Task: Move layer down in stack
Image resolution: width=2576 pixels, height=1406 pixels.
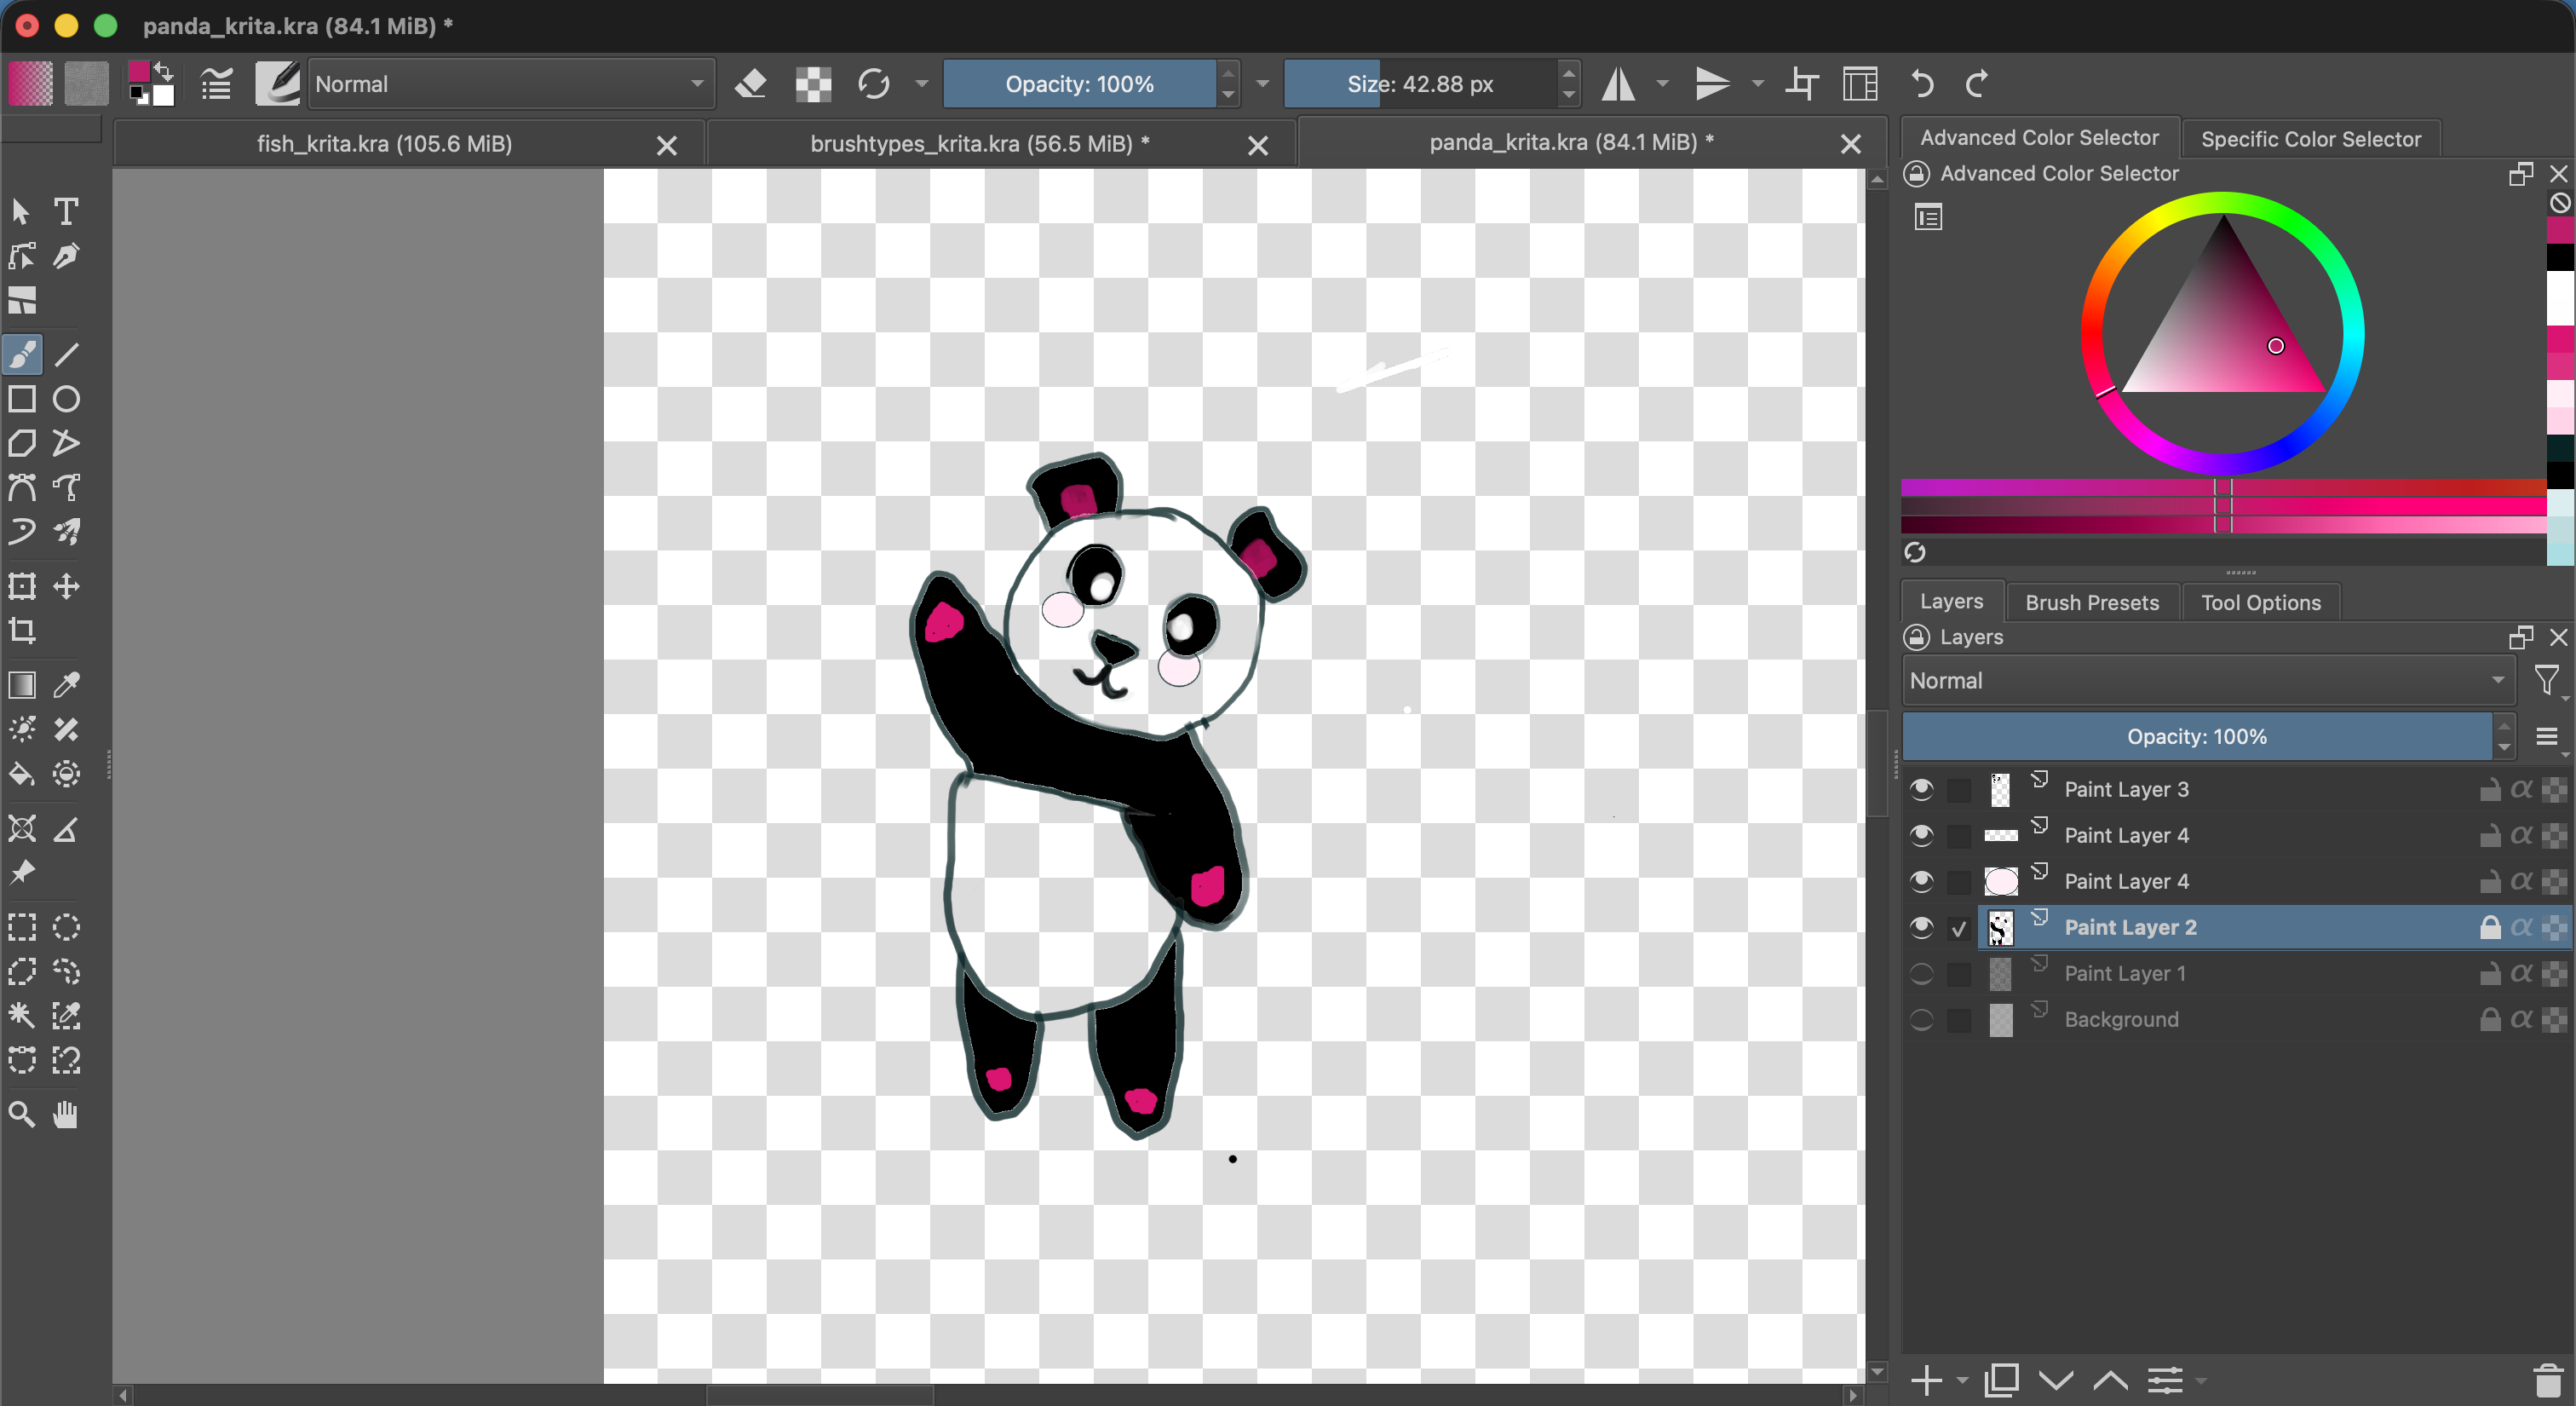Action: pos(2056,1381)
